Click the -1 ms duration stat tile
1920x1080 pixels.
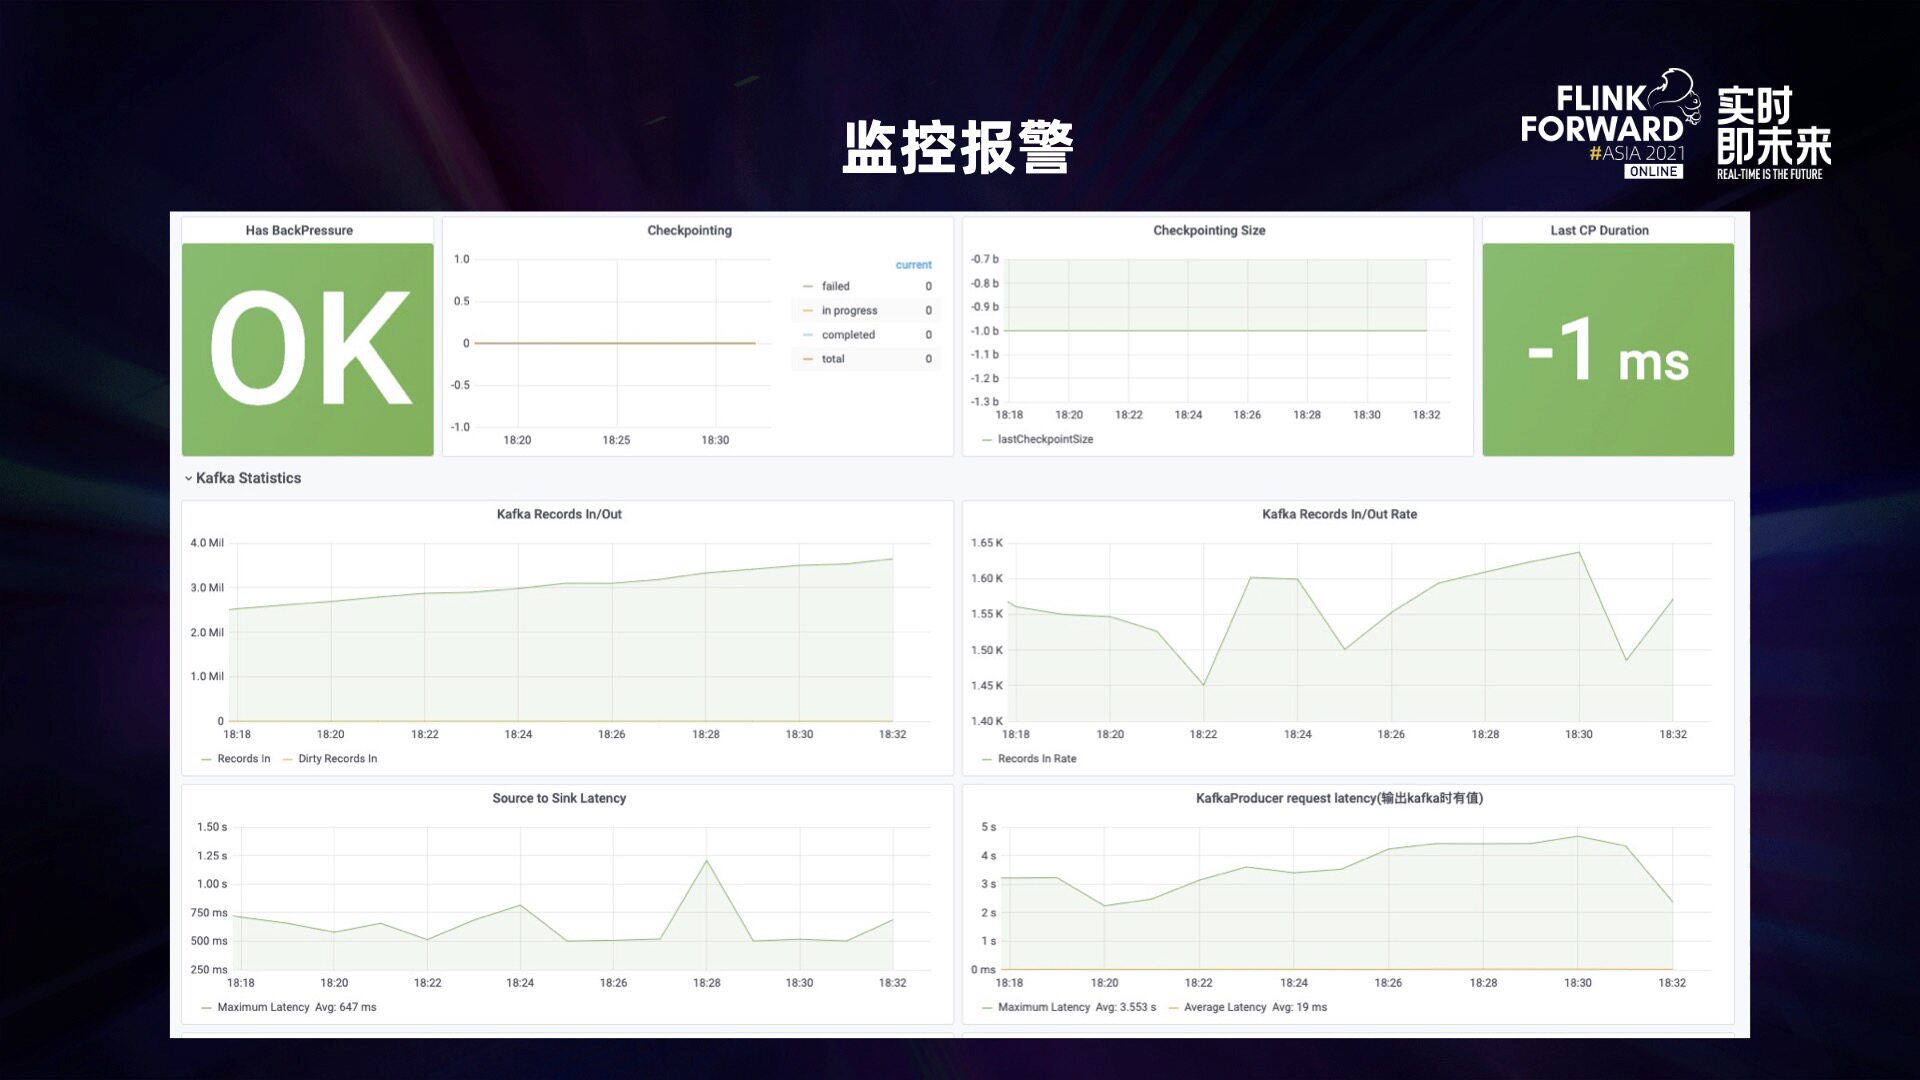point(1607,349)
